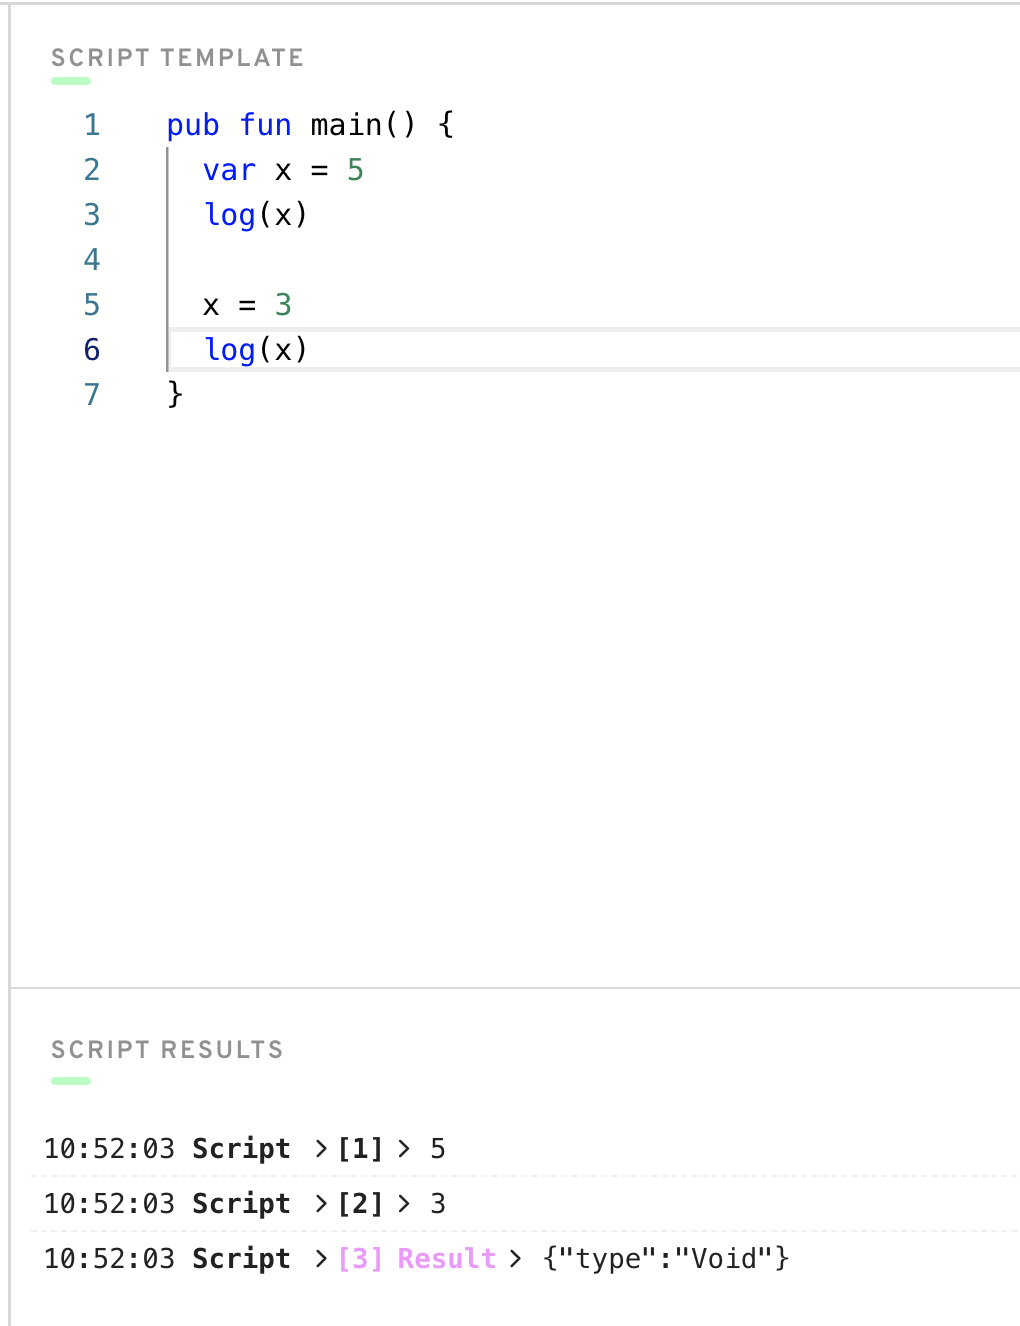
Task: Click the number 3 on line 5
Action: point(283,305)
